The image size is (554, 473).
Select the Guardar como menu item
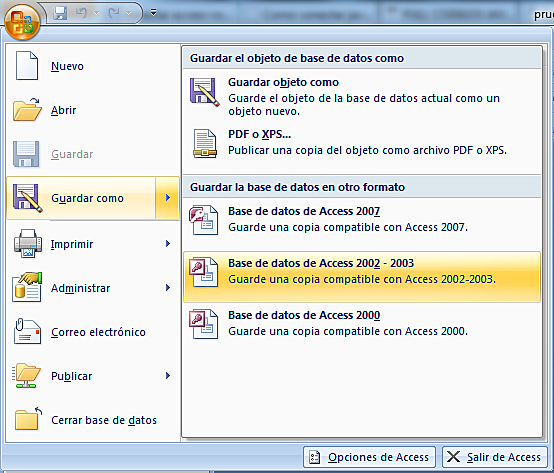click(81, 198)
